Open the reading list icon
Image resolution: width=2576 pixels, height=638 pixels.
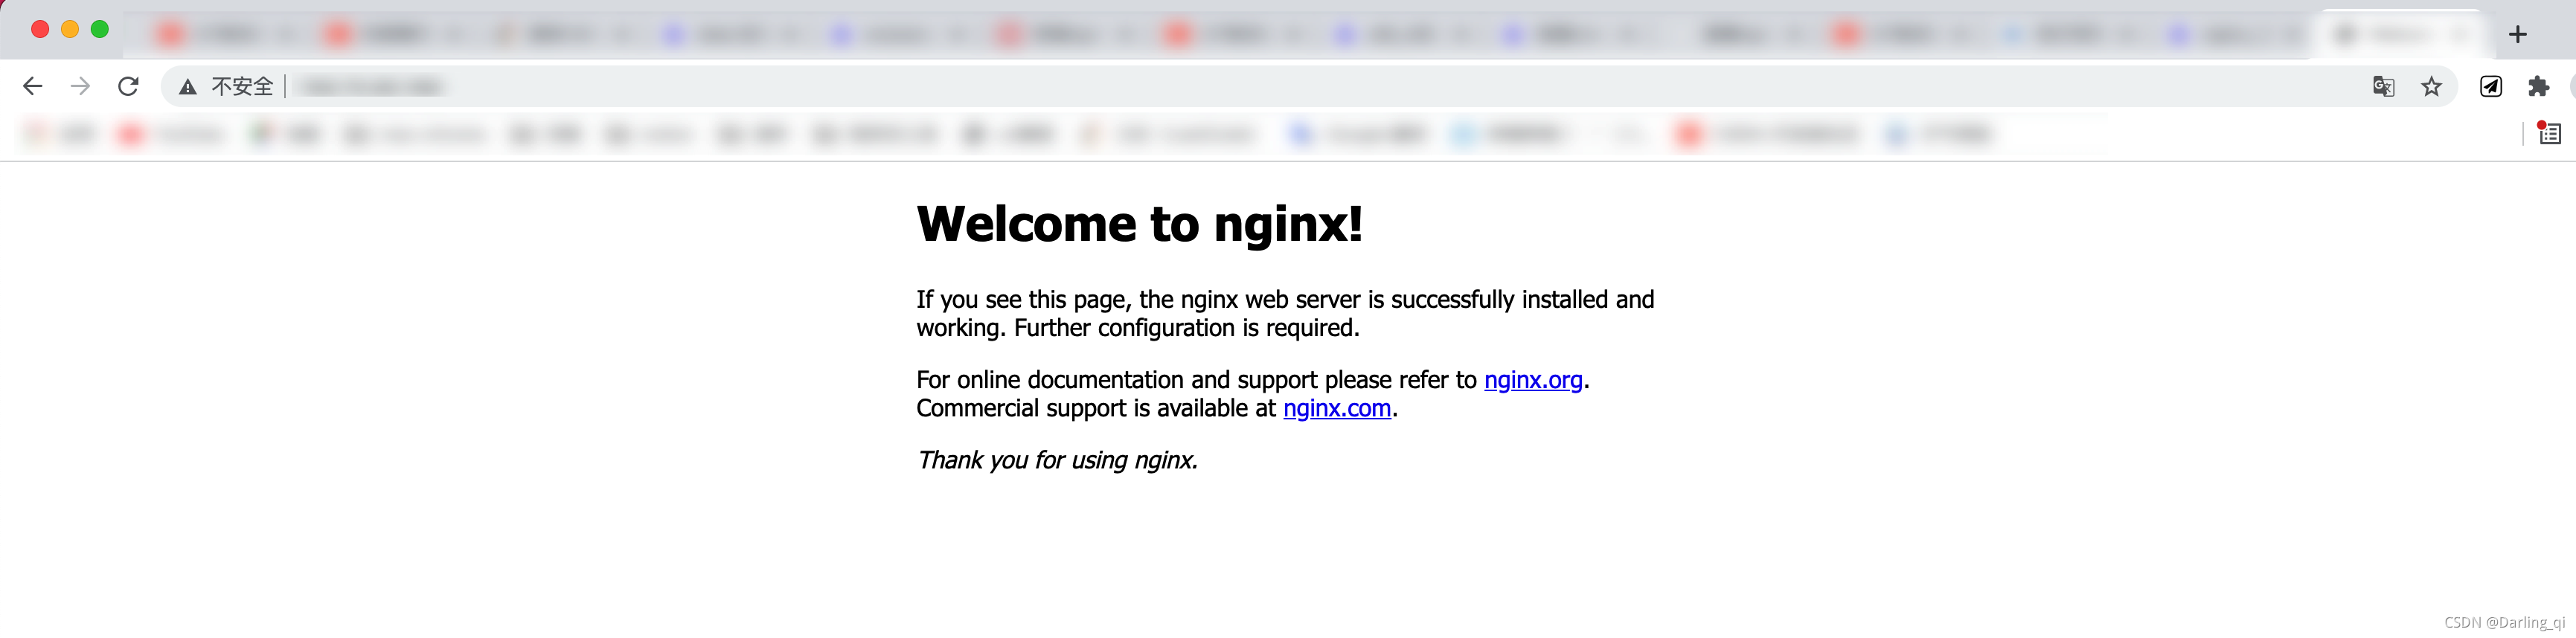(2549, 133)
